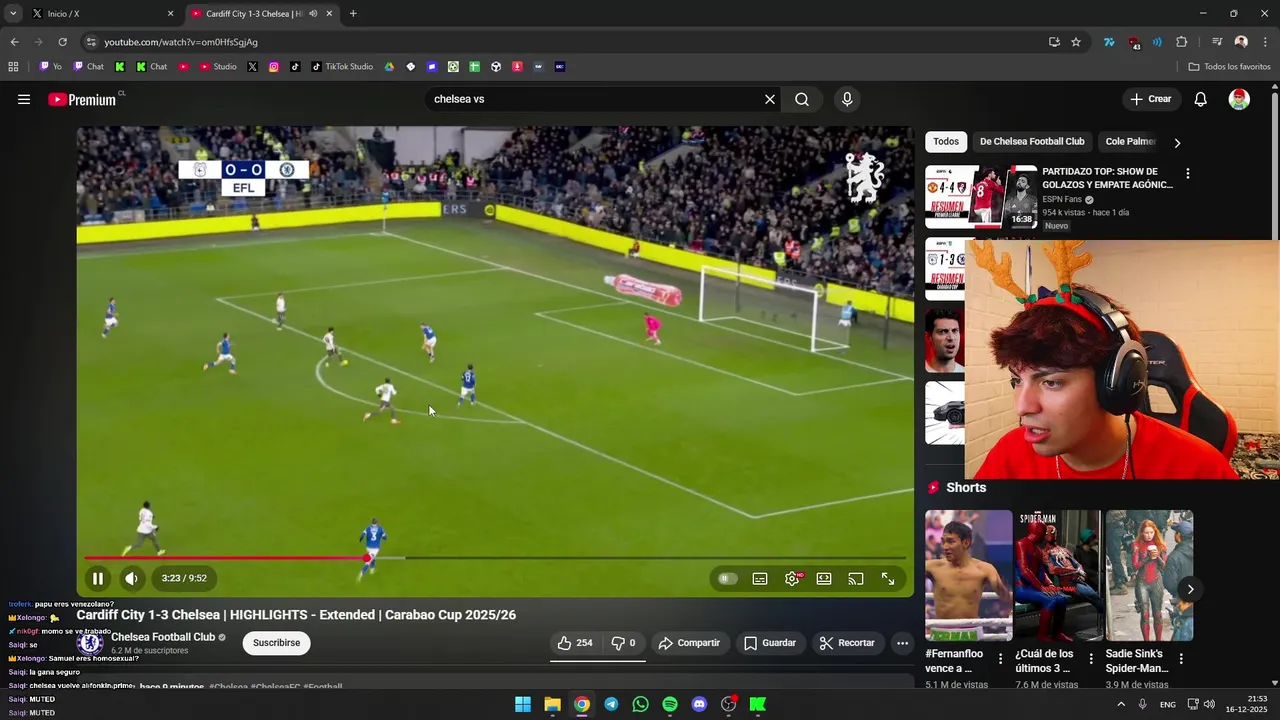1280x720 pixels.
Task: Select the Cole Palmer chip
Action: (x=1130, y=142)
